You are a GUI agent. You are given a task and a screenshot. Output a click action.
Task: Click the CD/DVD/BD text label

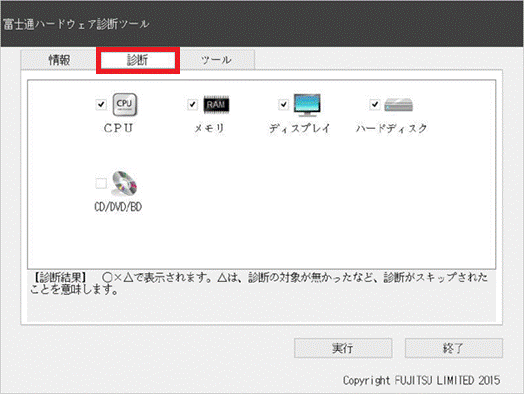point(118,207)
